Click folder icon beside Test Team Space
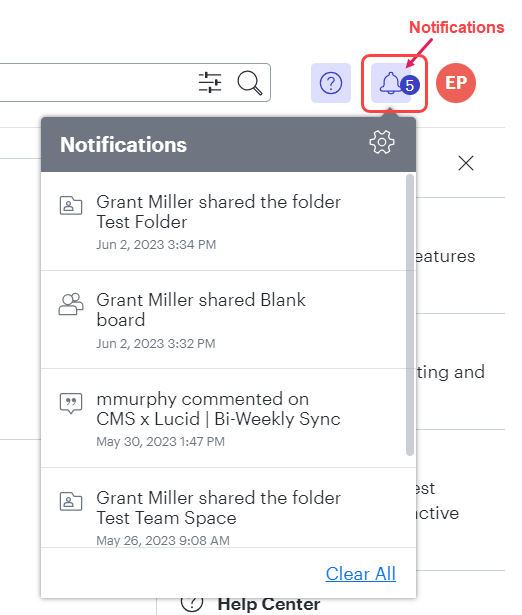This screenshot has width=522, height=615. tap(71, 501)
